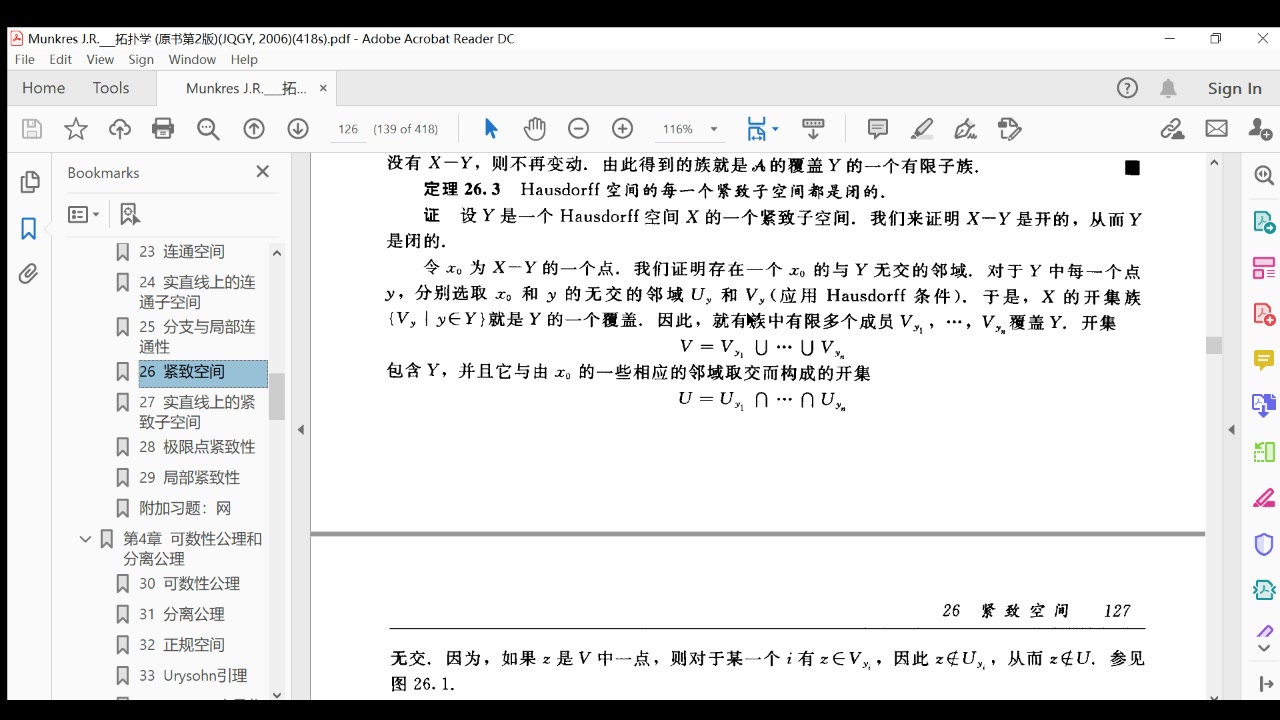1280x720 pixels.
Task: Open right-pane search tool
Action: click(1263, 175)
